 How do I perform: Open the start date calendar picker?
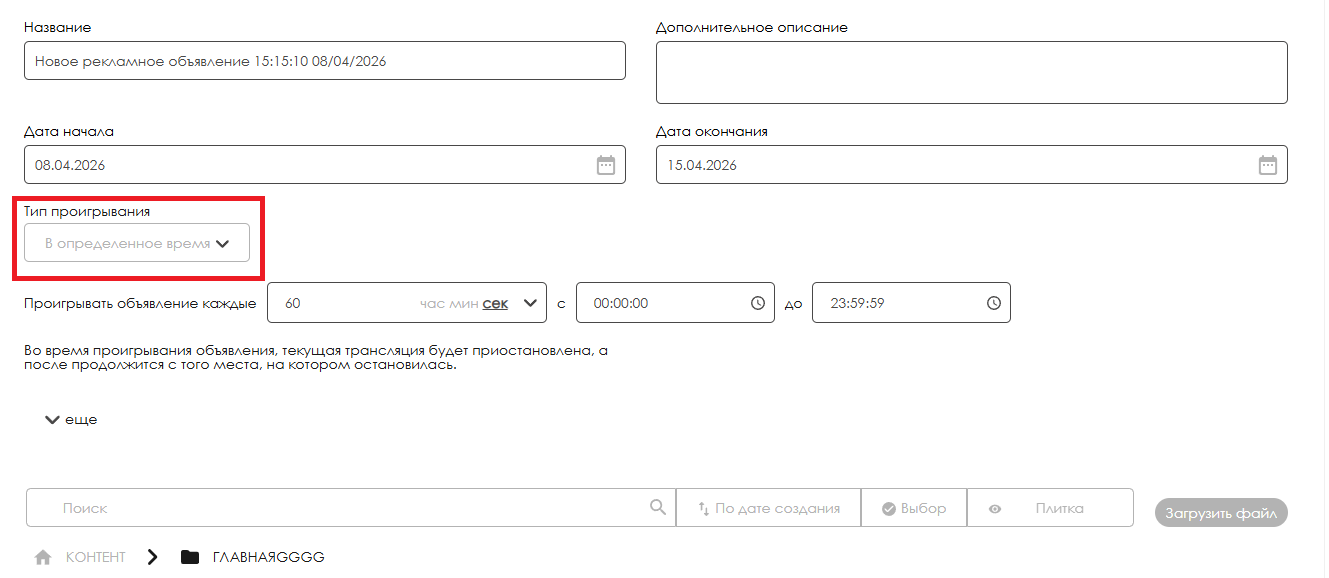click(x=605, y=165)
